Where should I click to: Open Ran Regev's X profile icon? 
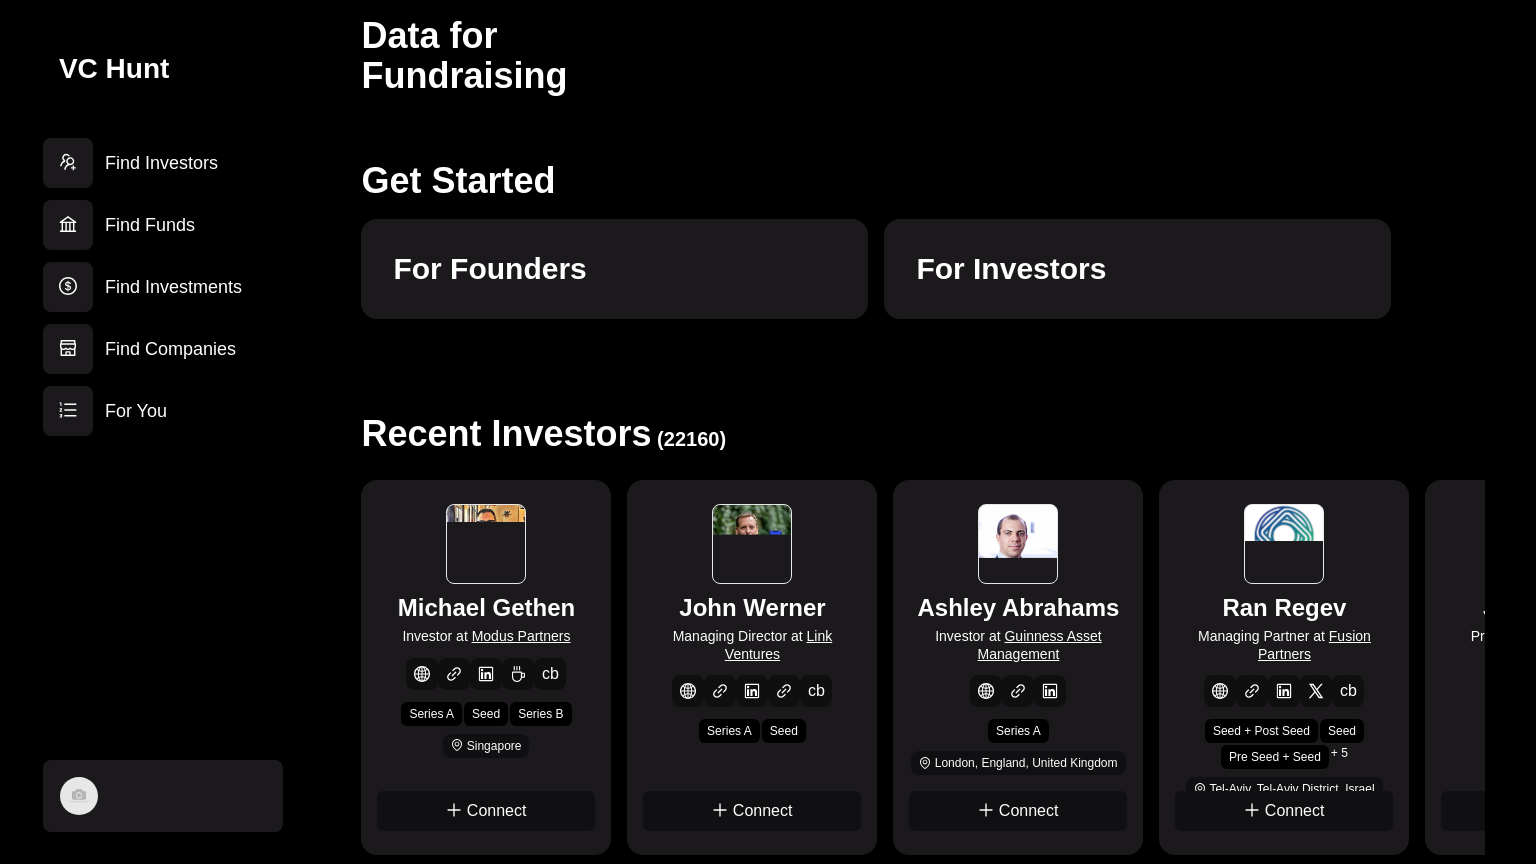(1316, 691)
